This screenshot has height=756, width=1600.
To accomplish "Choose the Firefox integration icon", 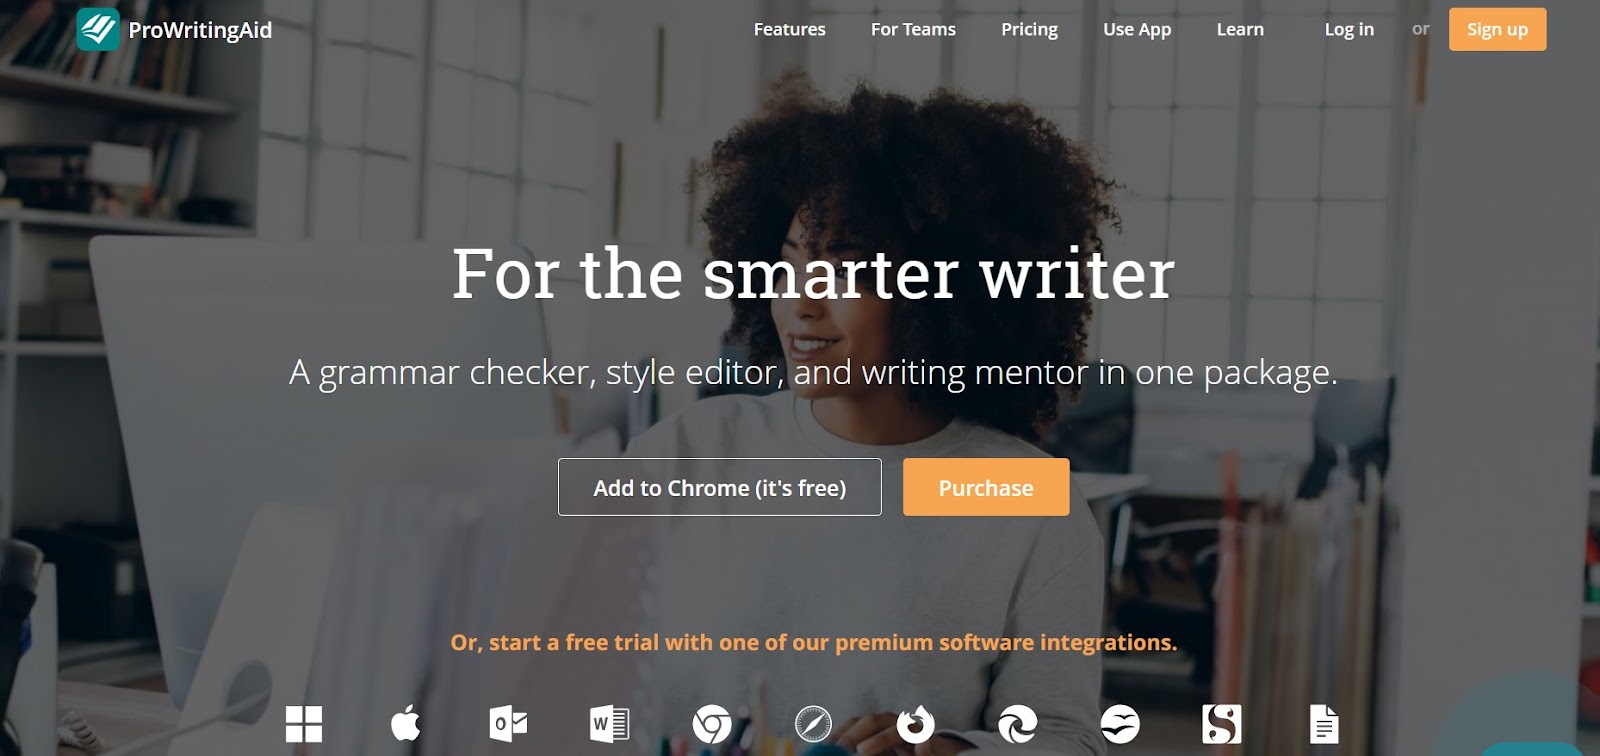I will tap(915, 724).
